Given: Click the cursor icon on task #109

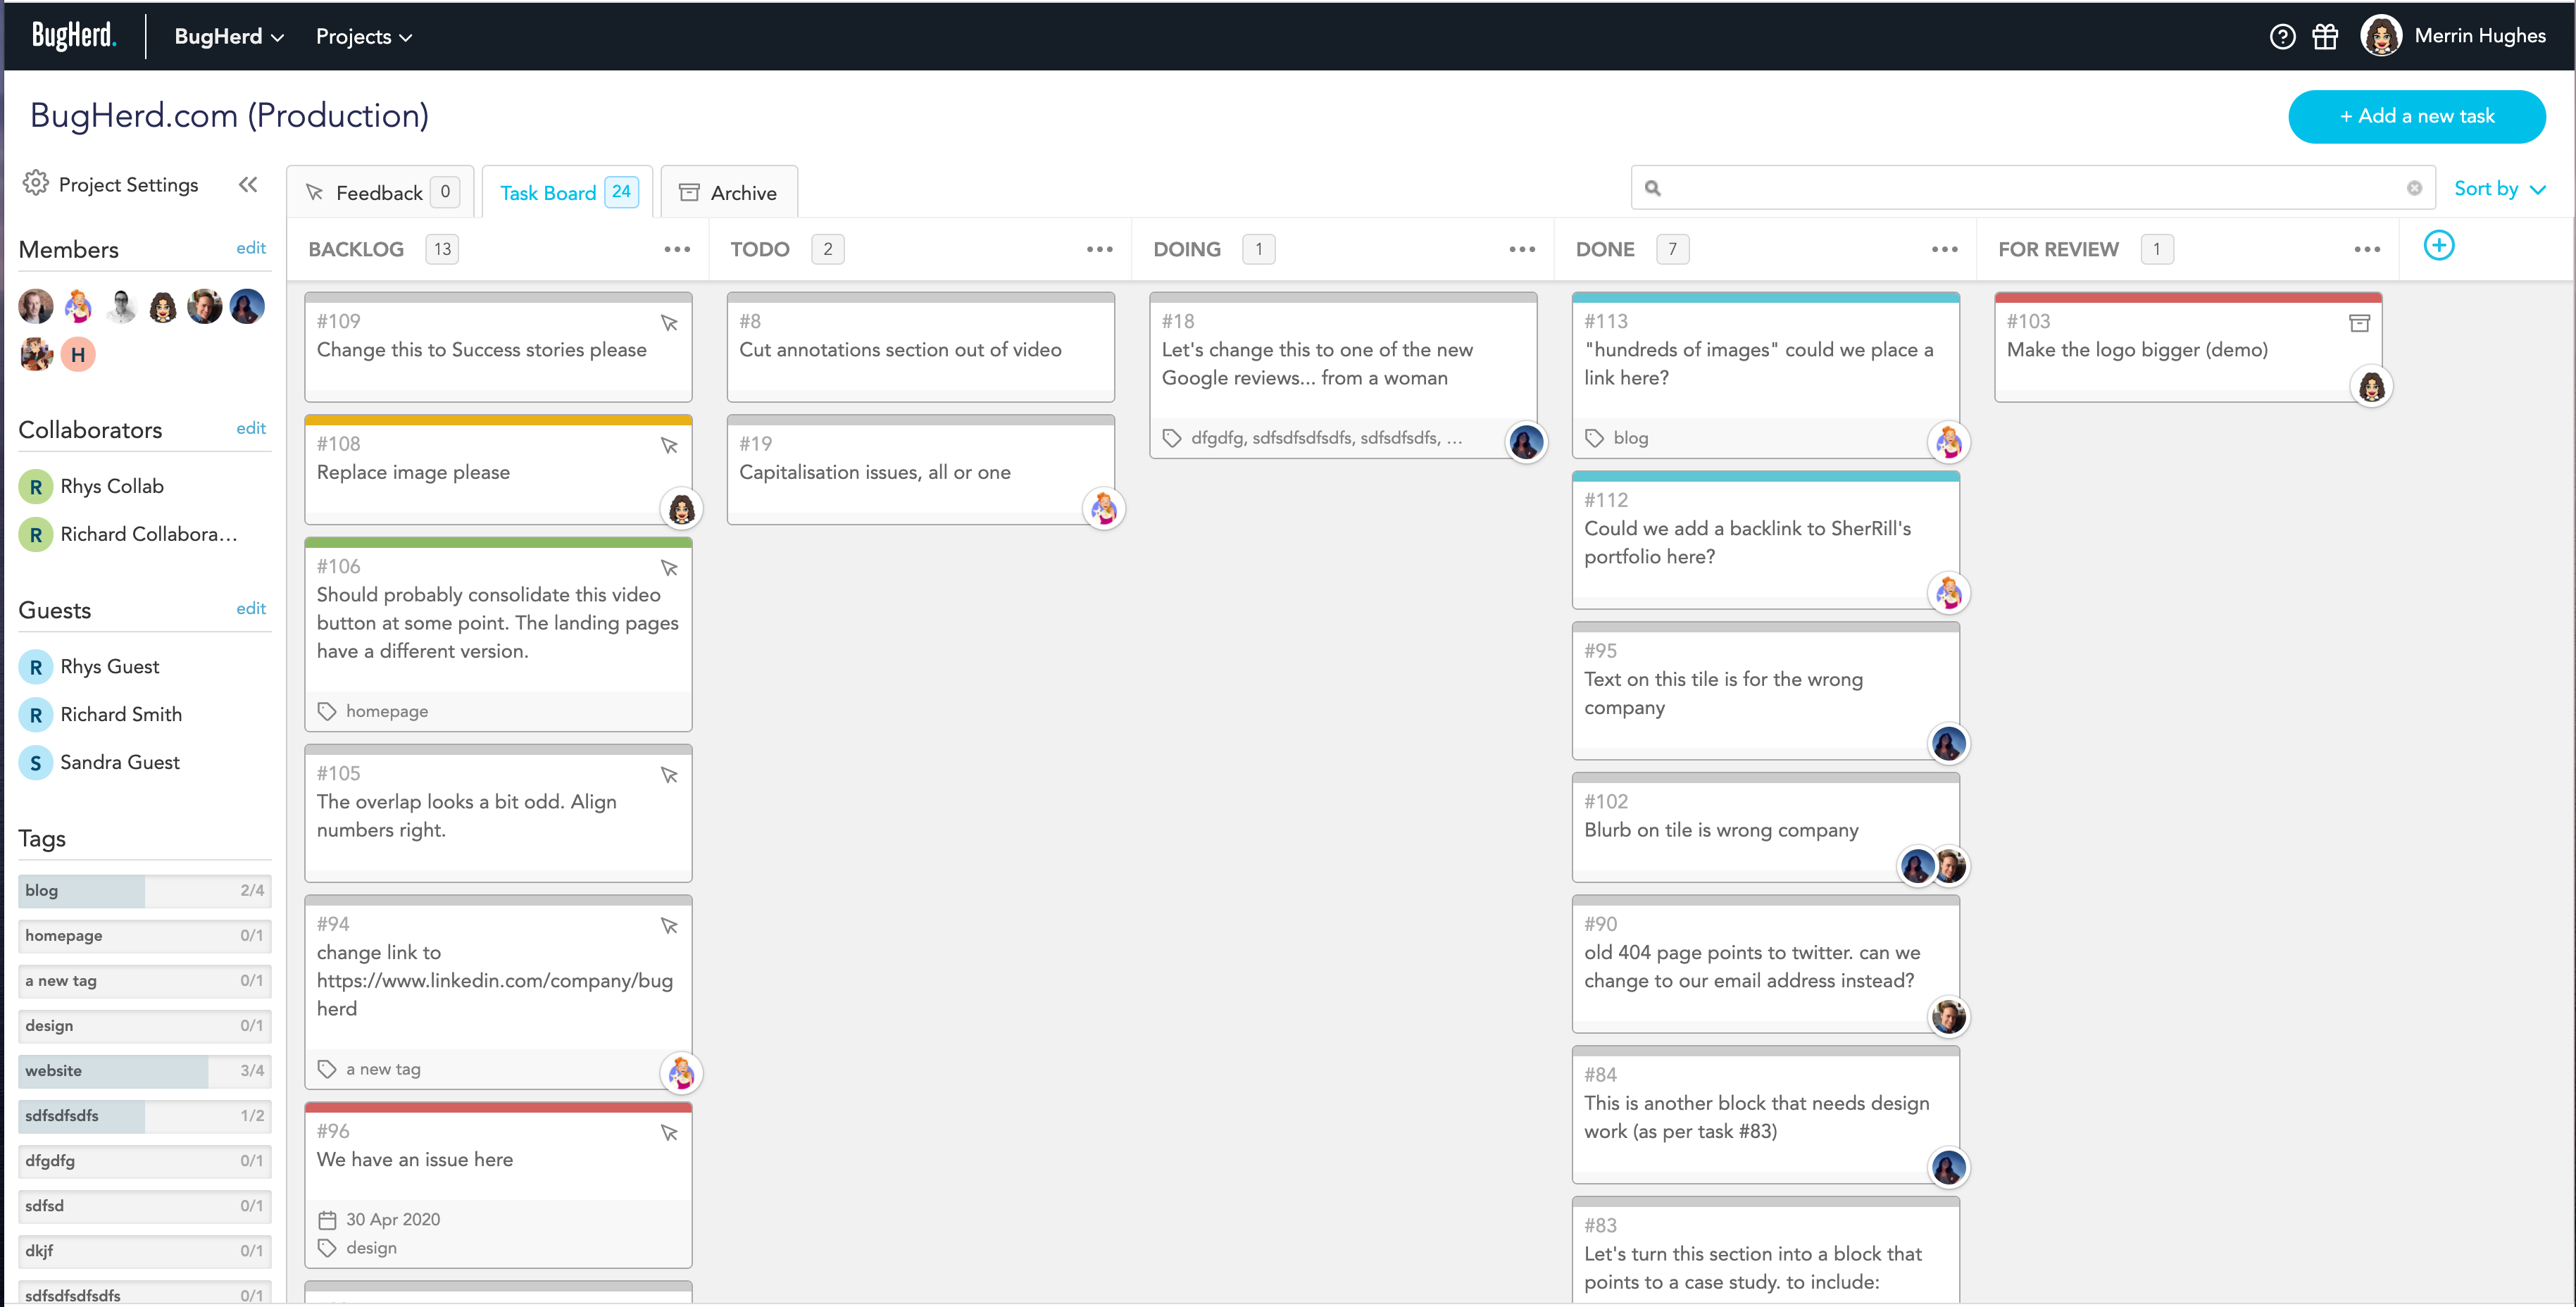Looking at the screenshot, I should (x=669, y=323).
